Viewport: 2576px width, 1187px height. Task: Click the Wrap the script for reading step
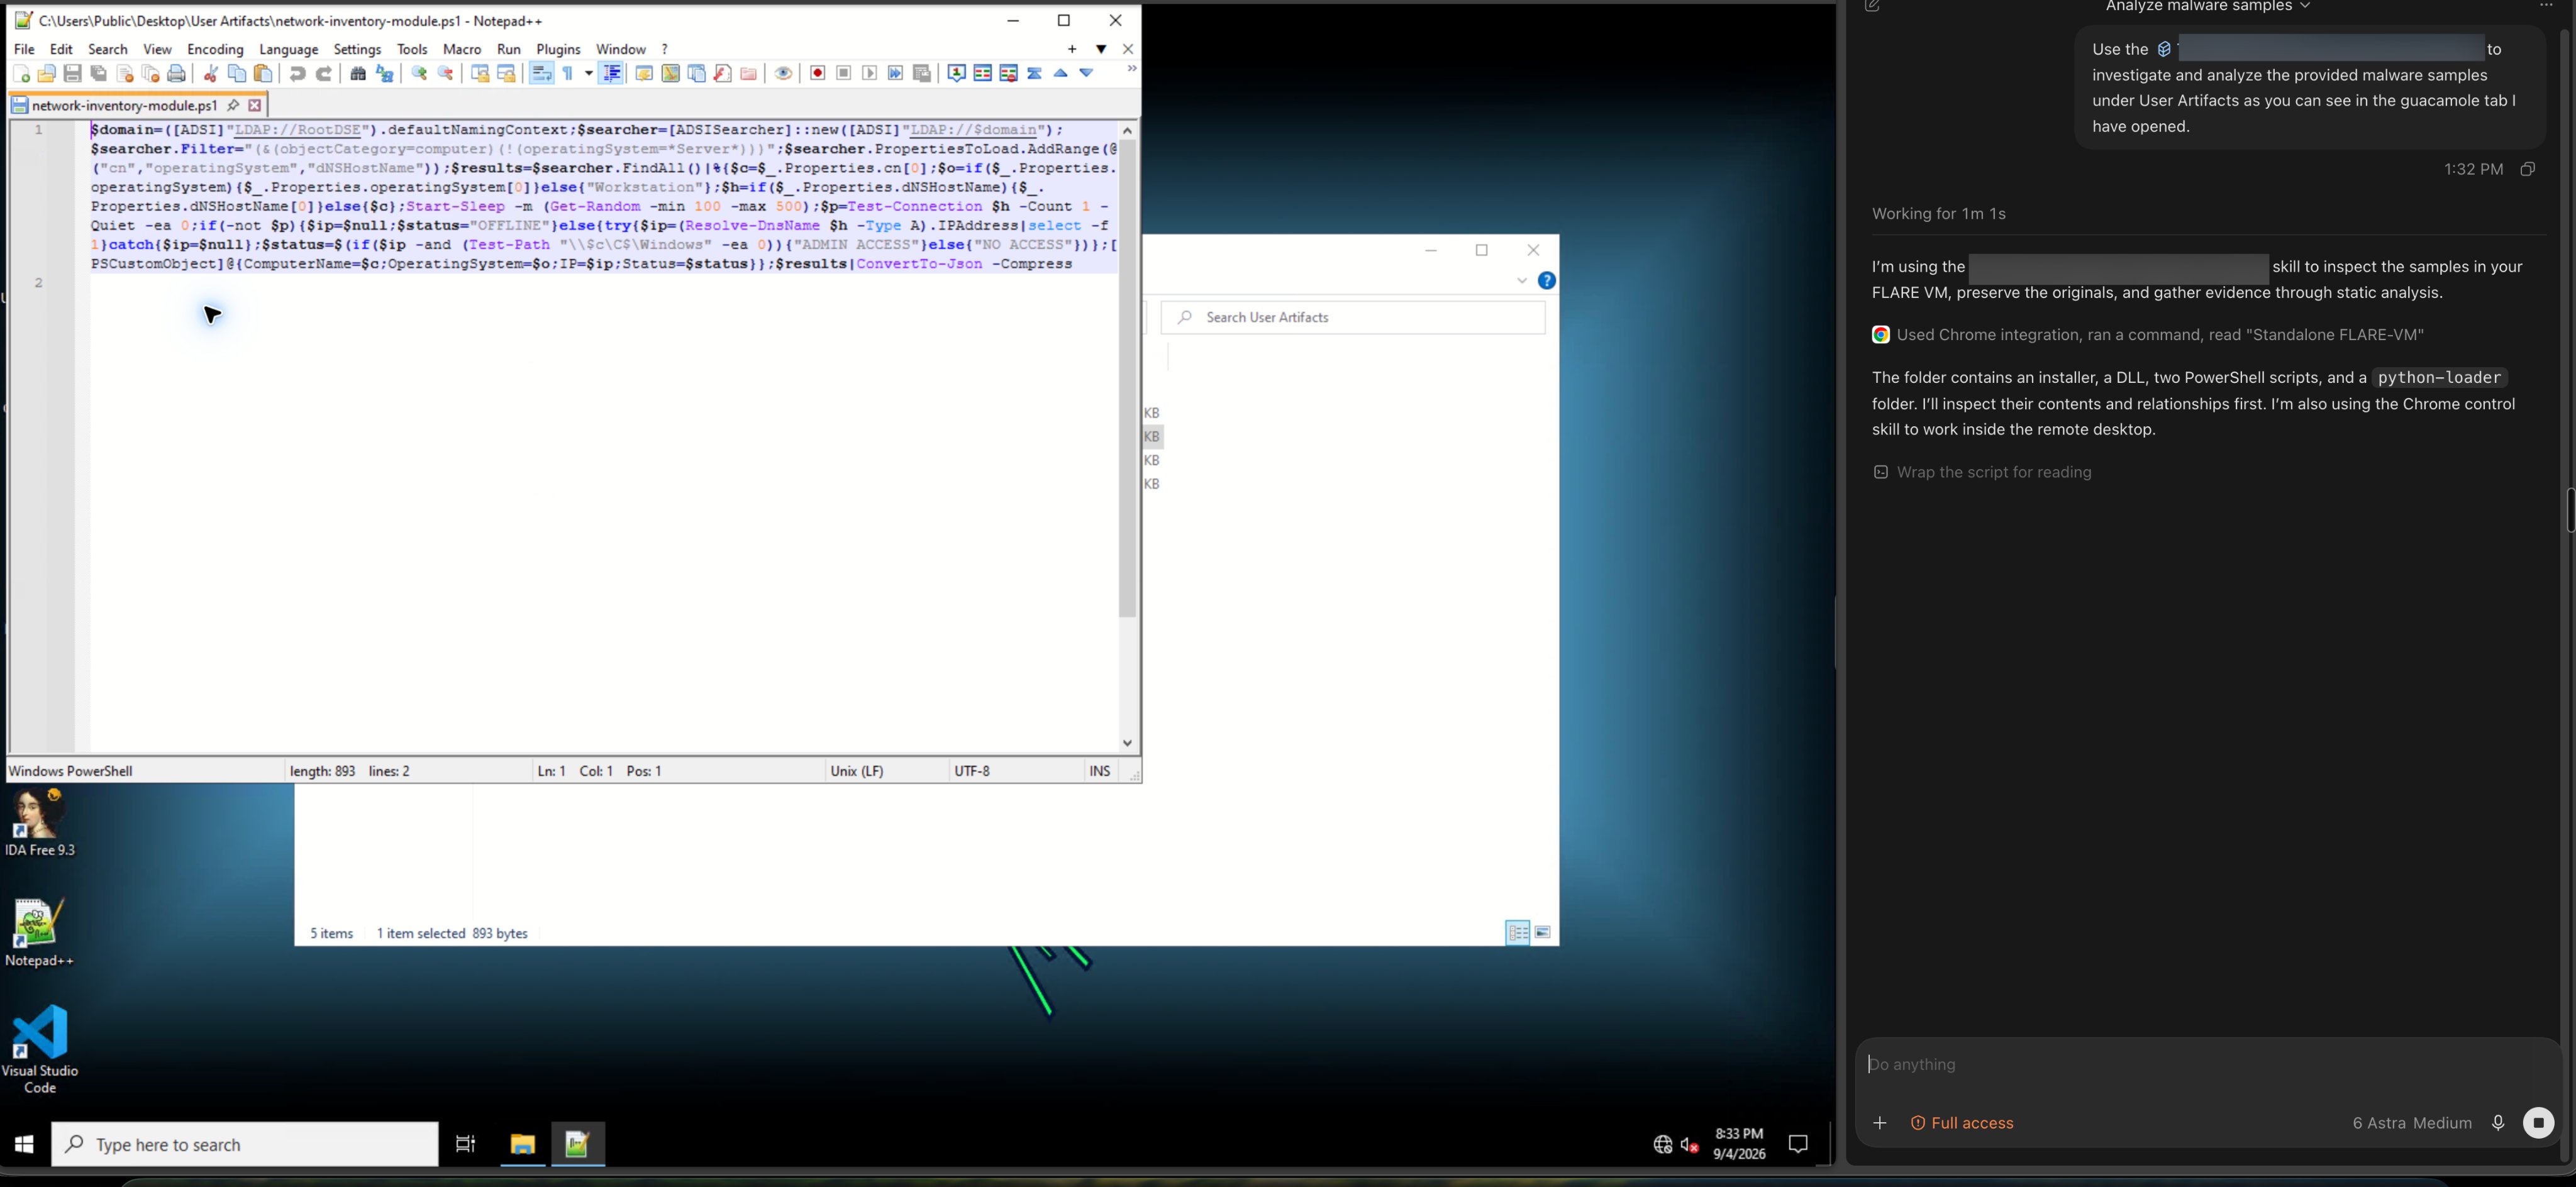[x=1982, y=472]
